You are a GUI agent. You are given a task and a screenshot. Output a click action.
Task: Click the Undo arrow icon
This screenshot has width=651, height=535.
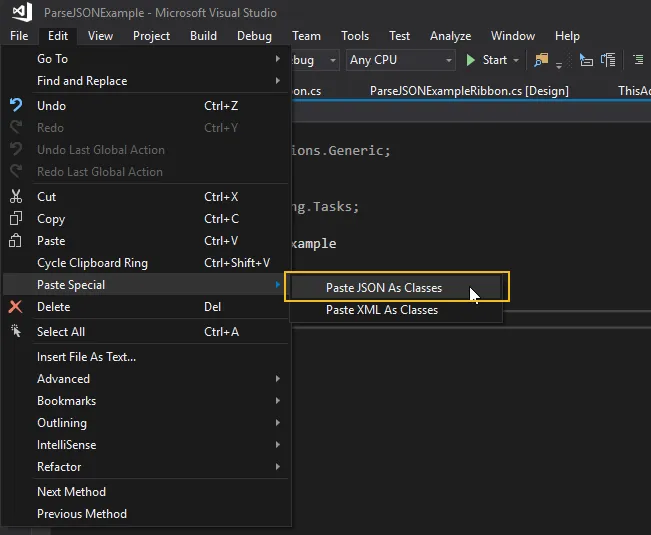16,105
